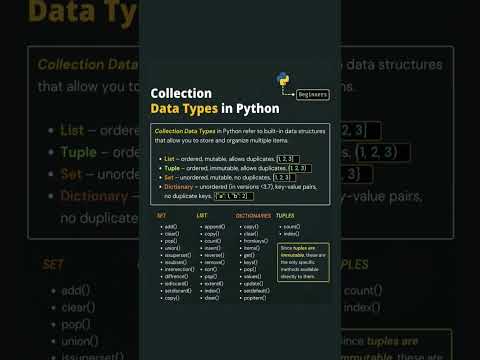Click union() in the center SET column
The width and height of the screenshot is (480, 360).
click(x=172, y=248)
